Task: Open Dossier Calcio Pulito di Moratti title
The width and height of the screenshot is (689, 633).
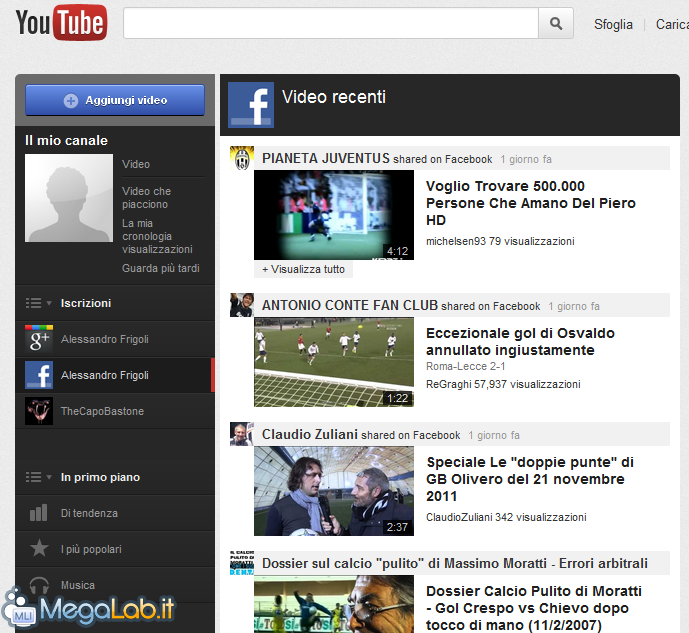Action: pos(534,608)
